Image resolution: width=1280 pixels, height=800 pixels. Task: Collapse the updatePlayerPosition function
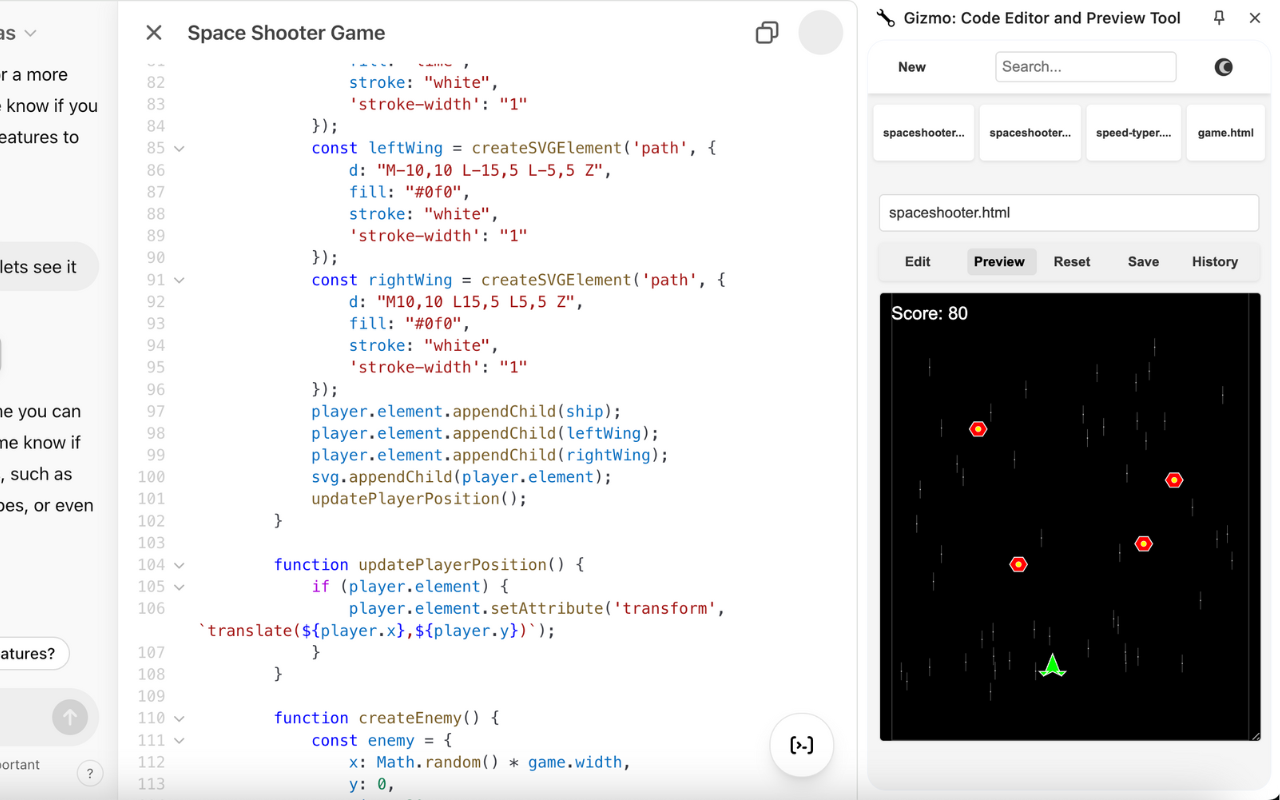(178, 564)
